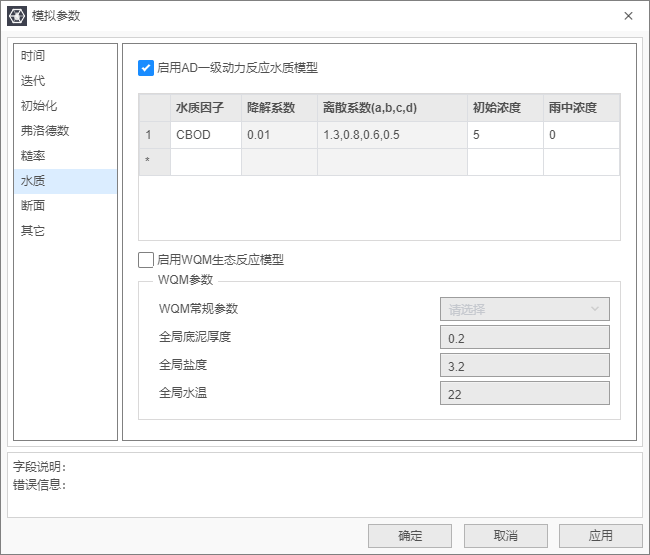Choose 其它 in the left list

pos(34,231)
